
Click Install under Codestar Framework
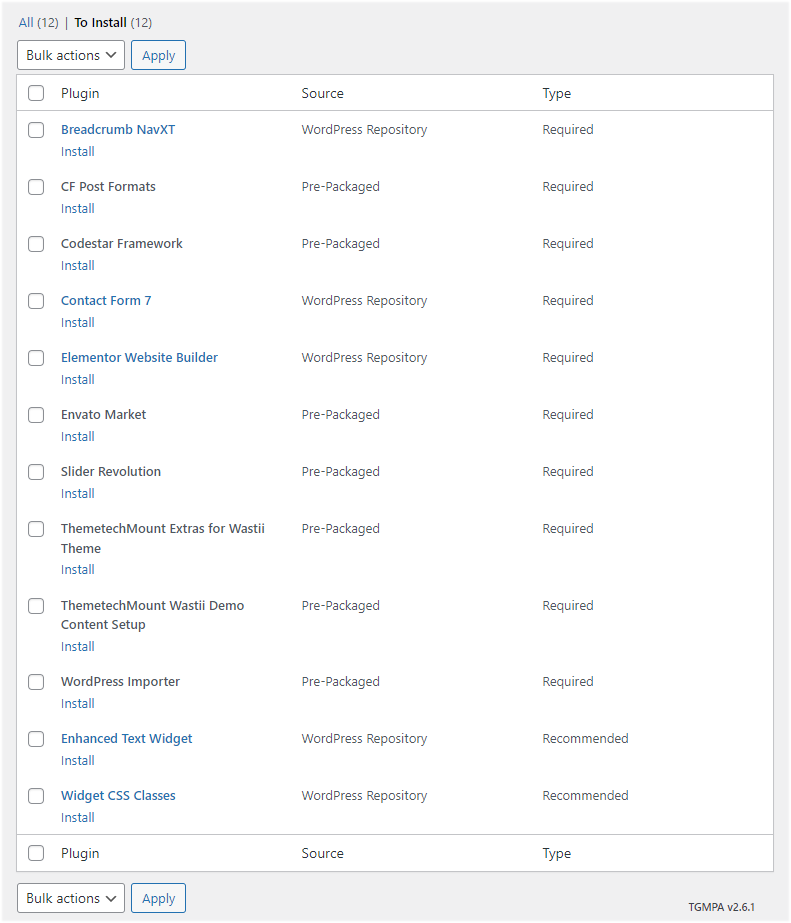click(78, 265)
